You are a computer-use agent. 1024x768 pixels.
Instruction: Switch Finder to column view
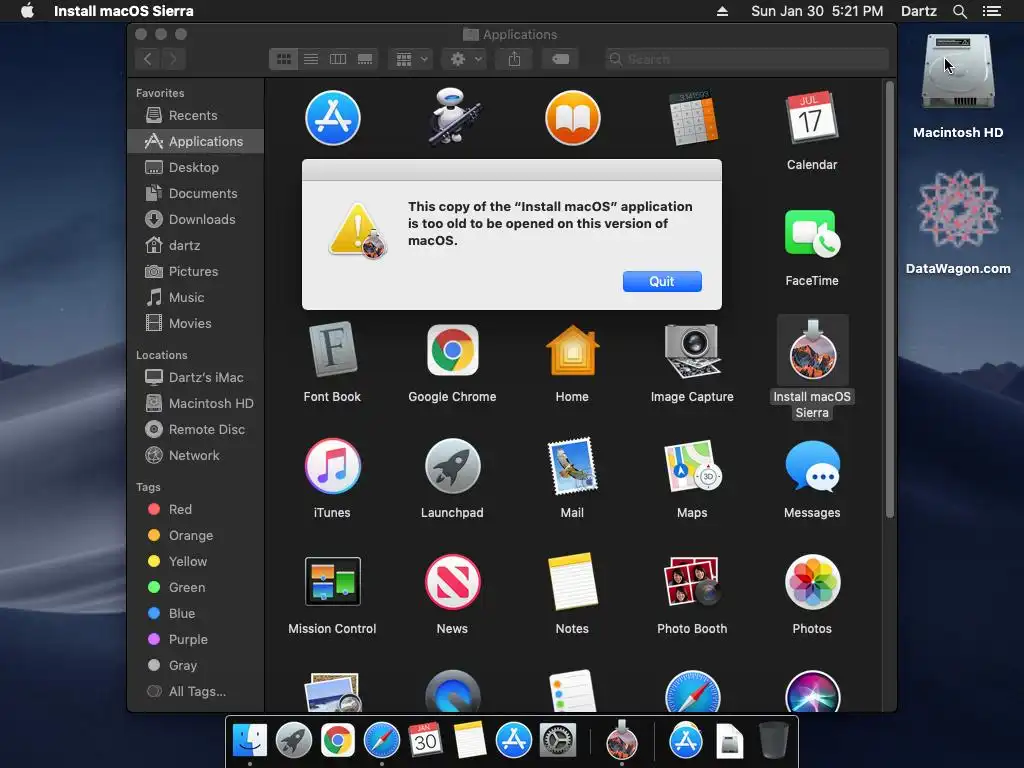[x=338, y=59]
